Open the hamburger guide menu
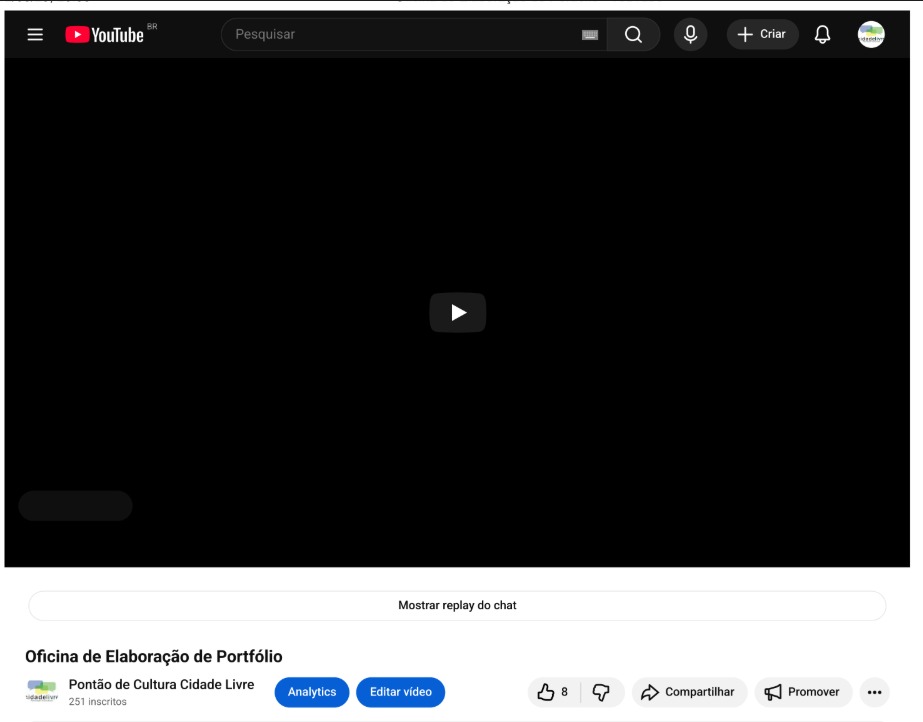Image resolution: width=923 pixels, height=722 pixels. pos(35,35)
